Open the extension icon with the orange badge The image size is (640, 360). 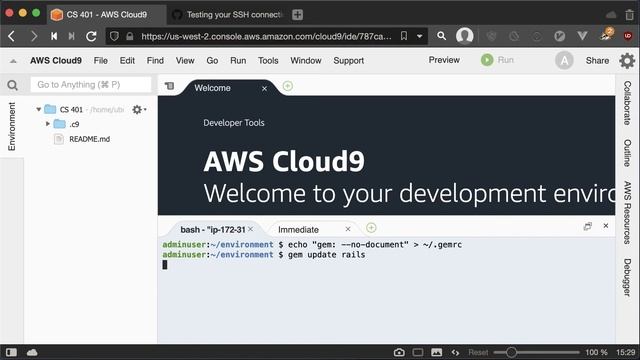(x=606, y=35)
